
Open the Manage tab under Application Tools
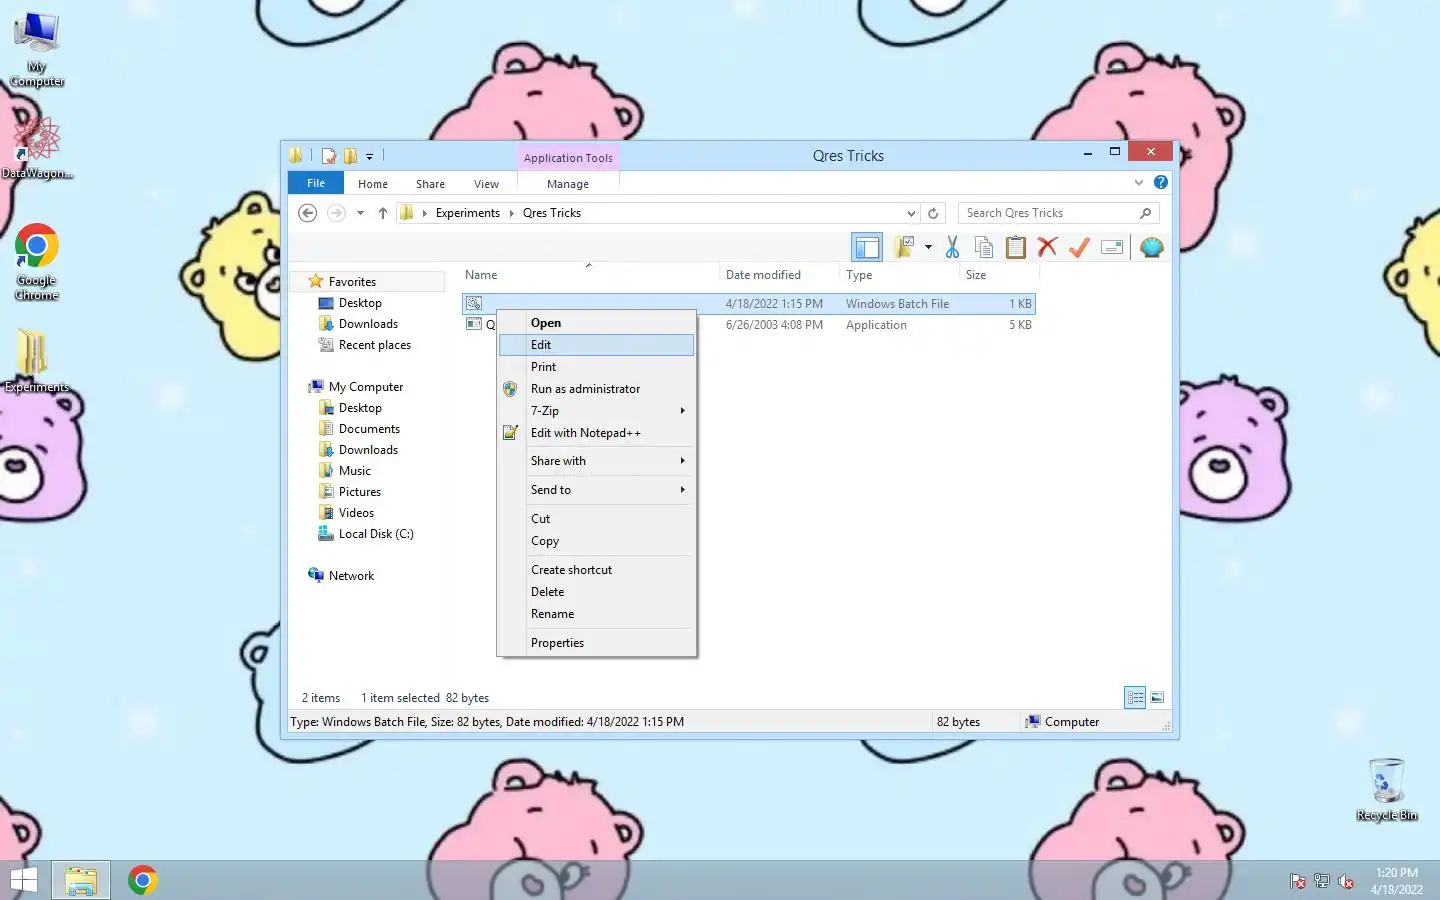tap(568, 184)
